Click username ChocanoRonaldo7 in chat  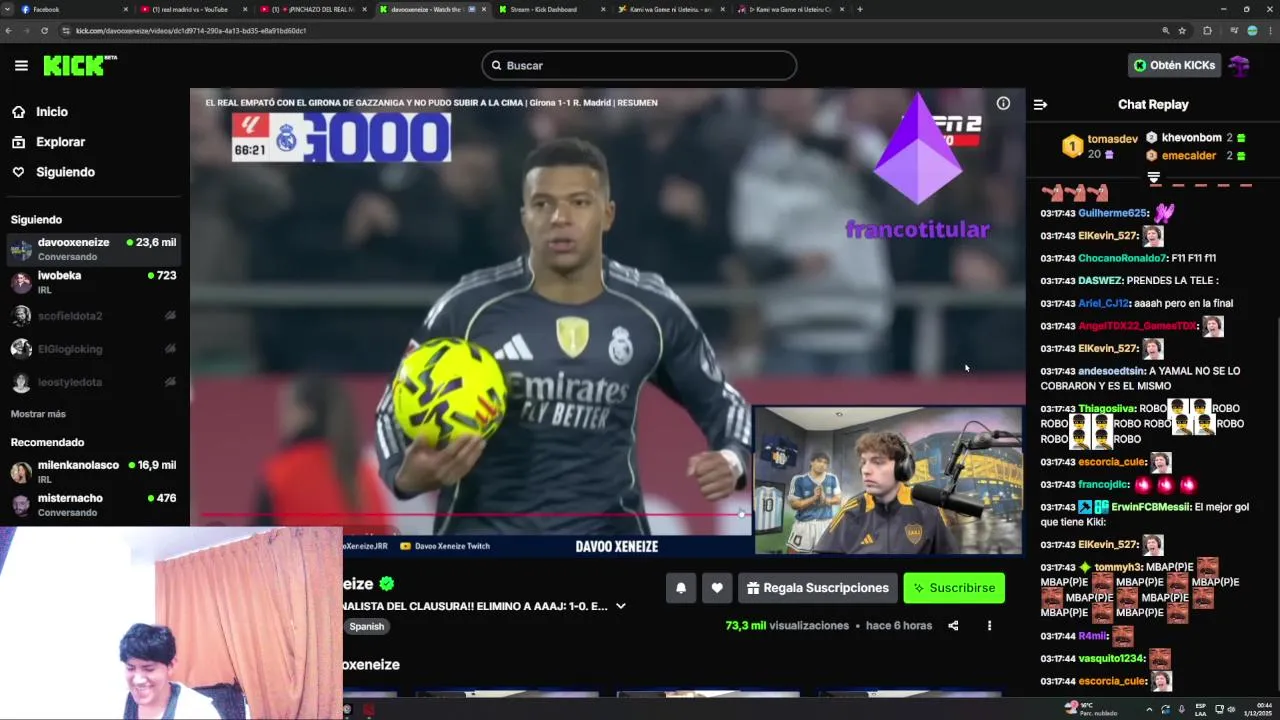(1122, 258)
